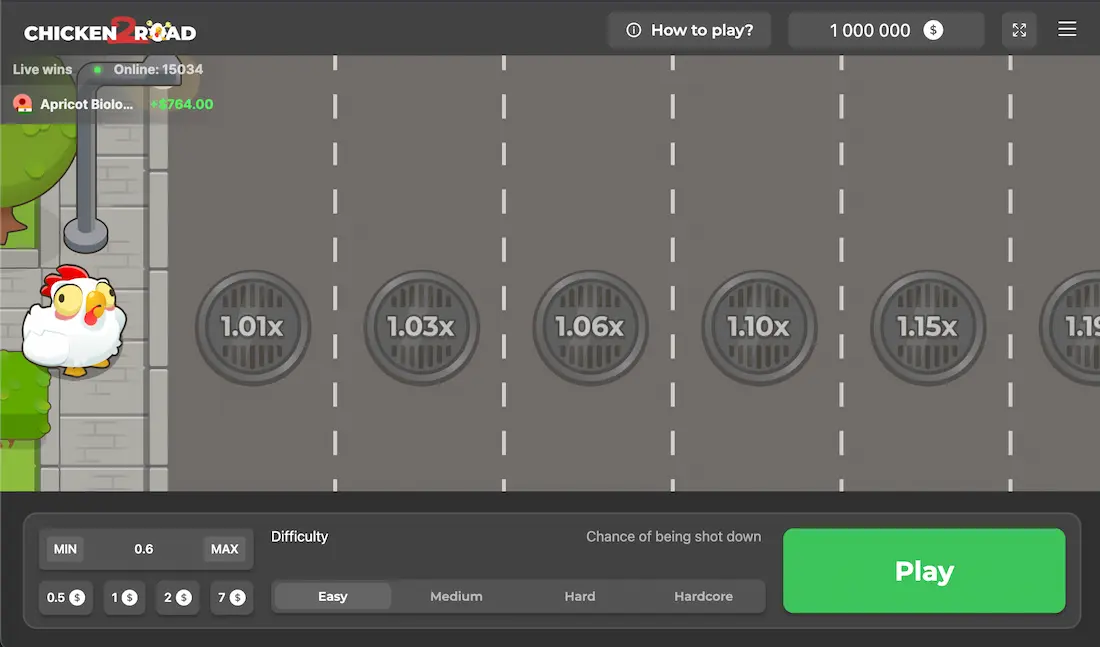Viewport: 1100px width, 647px height.
Task: Set bet to MIN
Action: [x=65, y=549]
